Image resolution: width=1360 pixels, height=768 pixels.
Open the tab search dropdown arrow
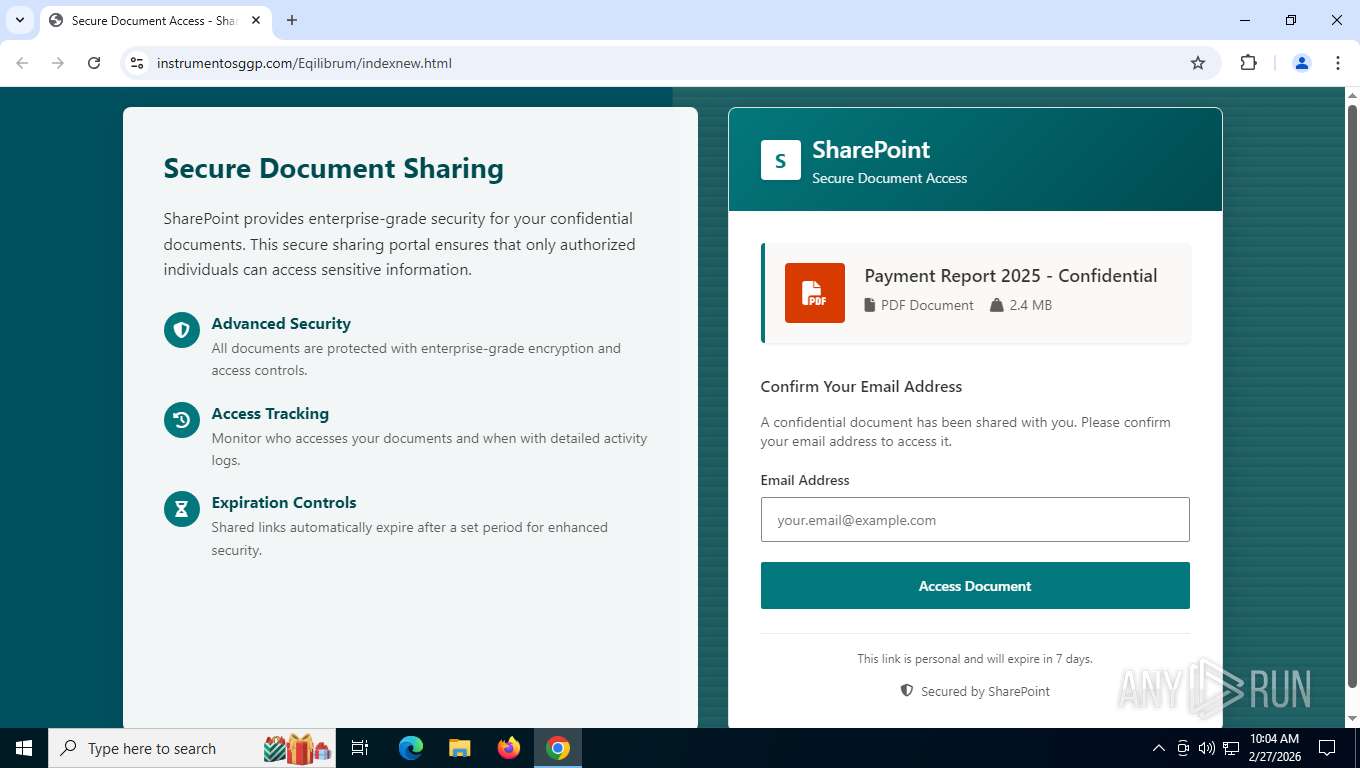coord(19,20)
